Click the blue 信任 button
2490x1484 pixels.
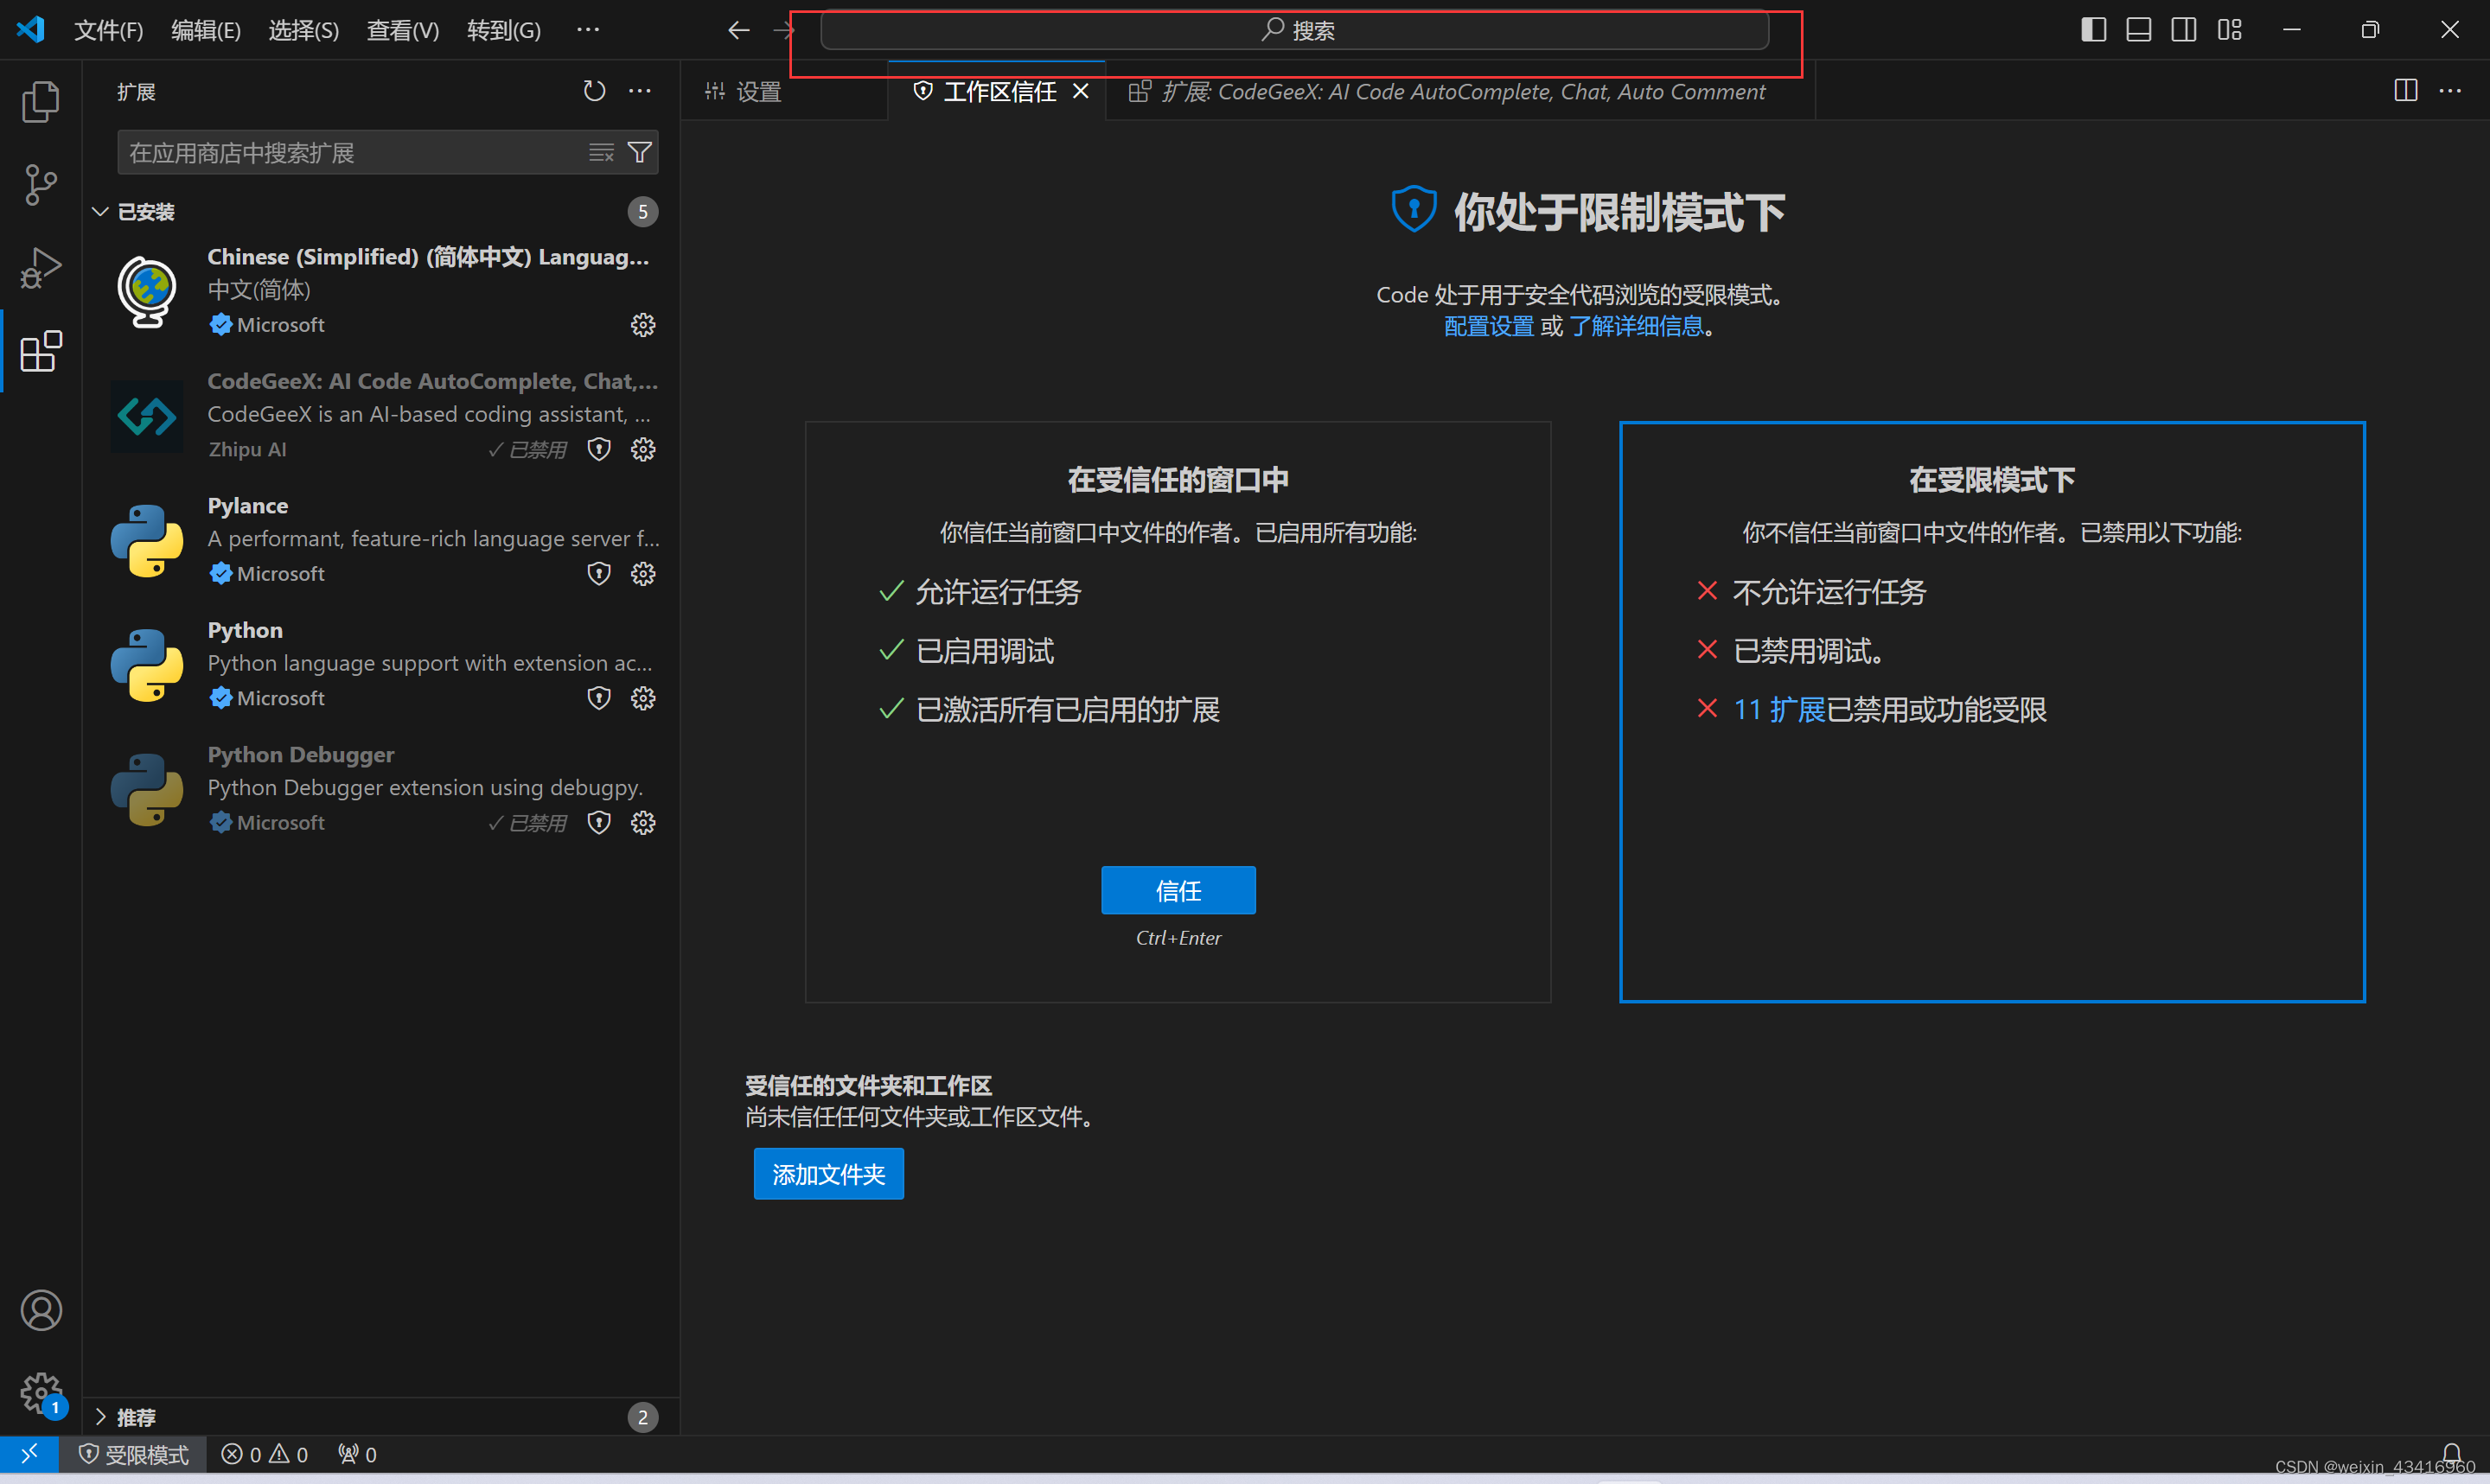(x=1178, y=890)
